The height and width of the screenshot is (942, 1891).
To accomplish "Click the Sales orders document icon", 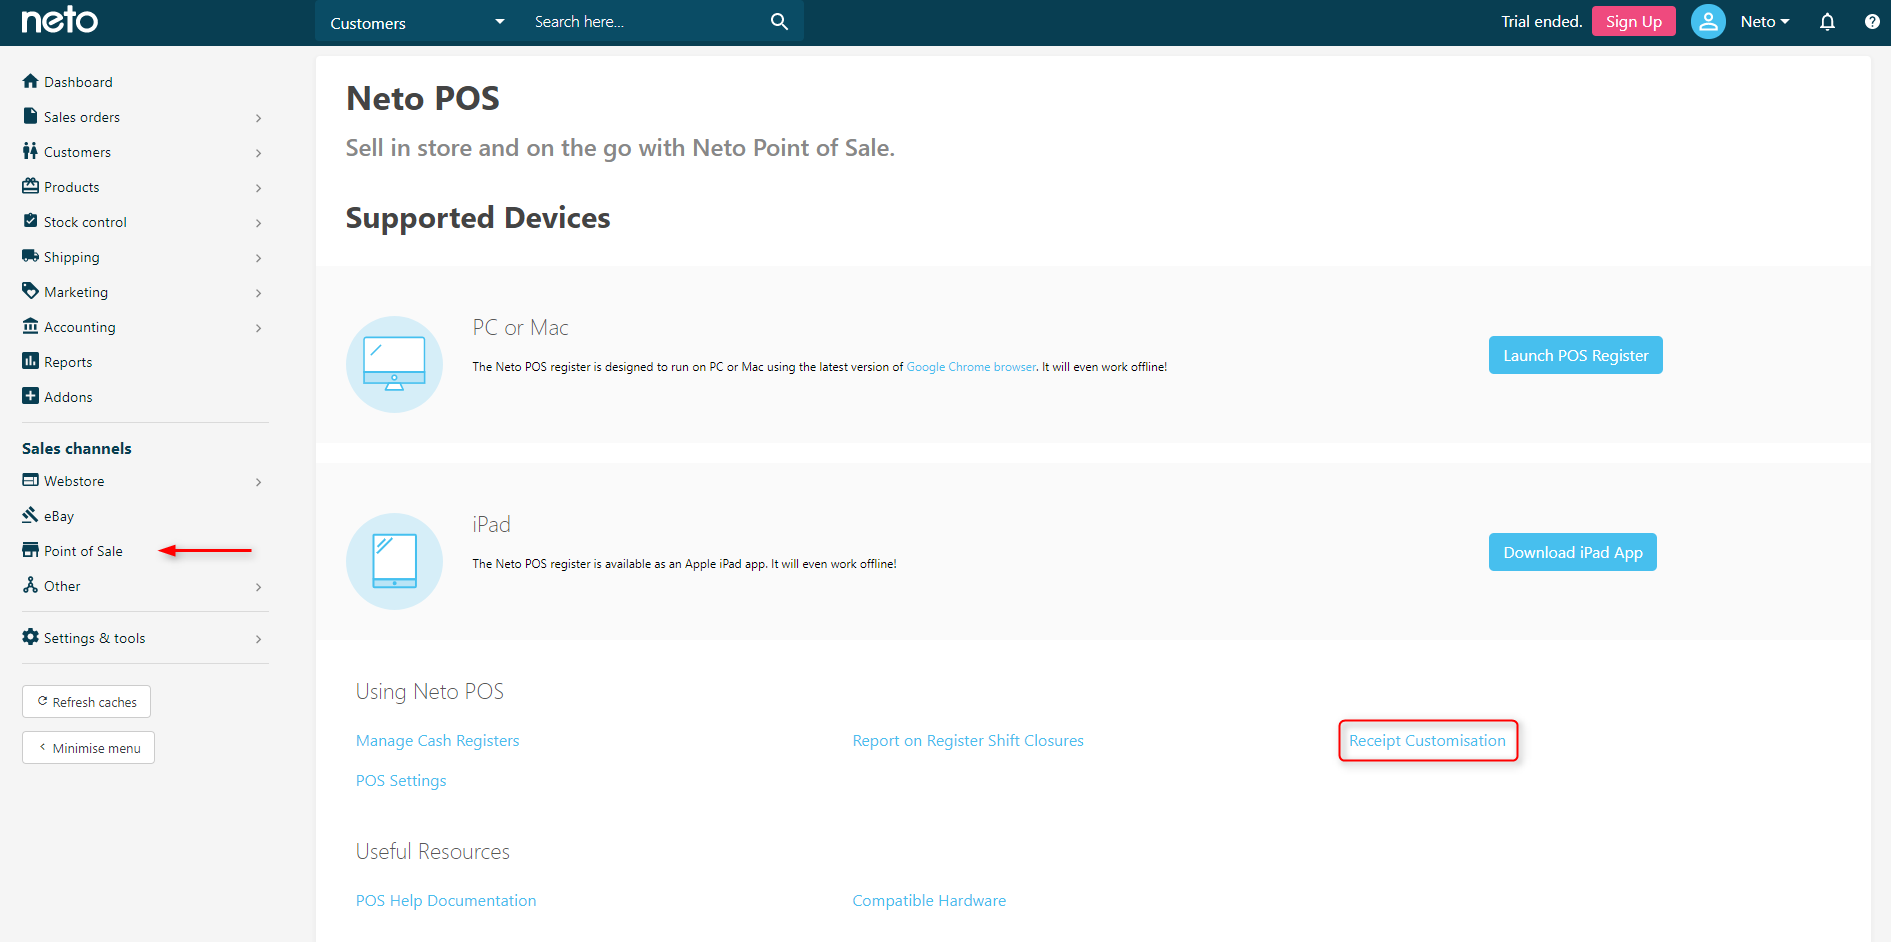I will (30, 116).
